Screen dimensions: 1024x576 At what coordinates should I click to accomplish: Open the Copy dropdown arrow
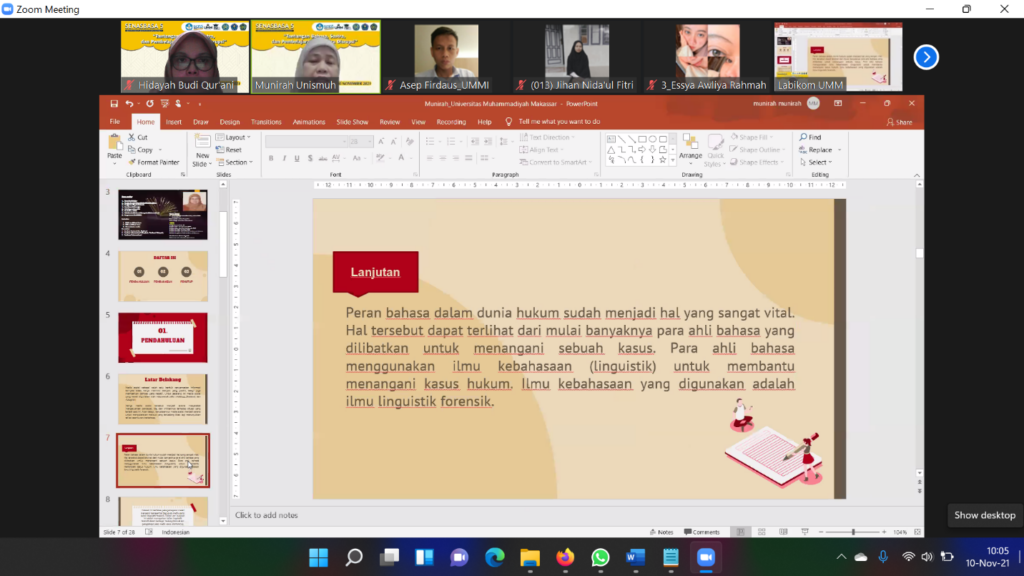(x=160, y=150)
